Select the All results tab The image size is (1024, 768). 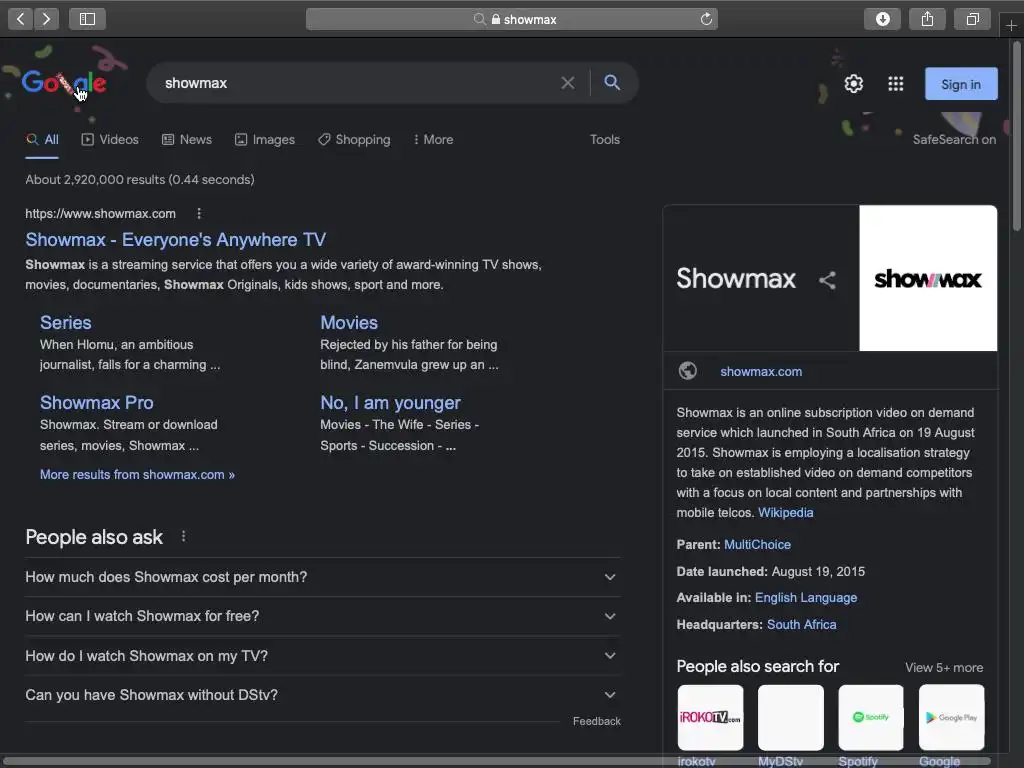[x=42, y=140]
